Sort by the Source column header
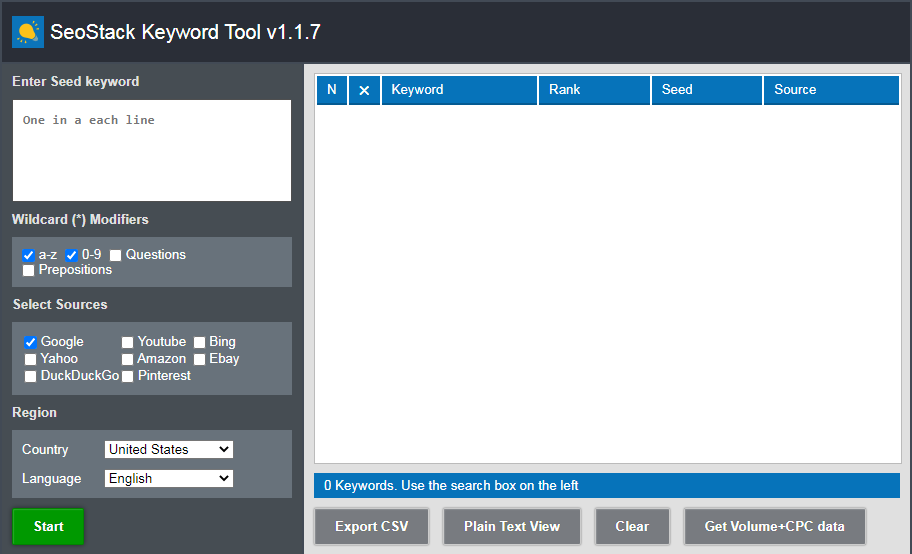Viewport: 912px width, 554px height. (831, 90)
